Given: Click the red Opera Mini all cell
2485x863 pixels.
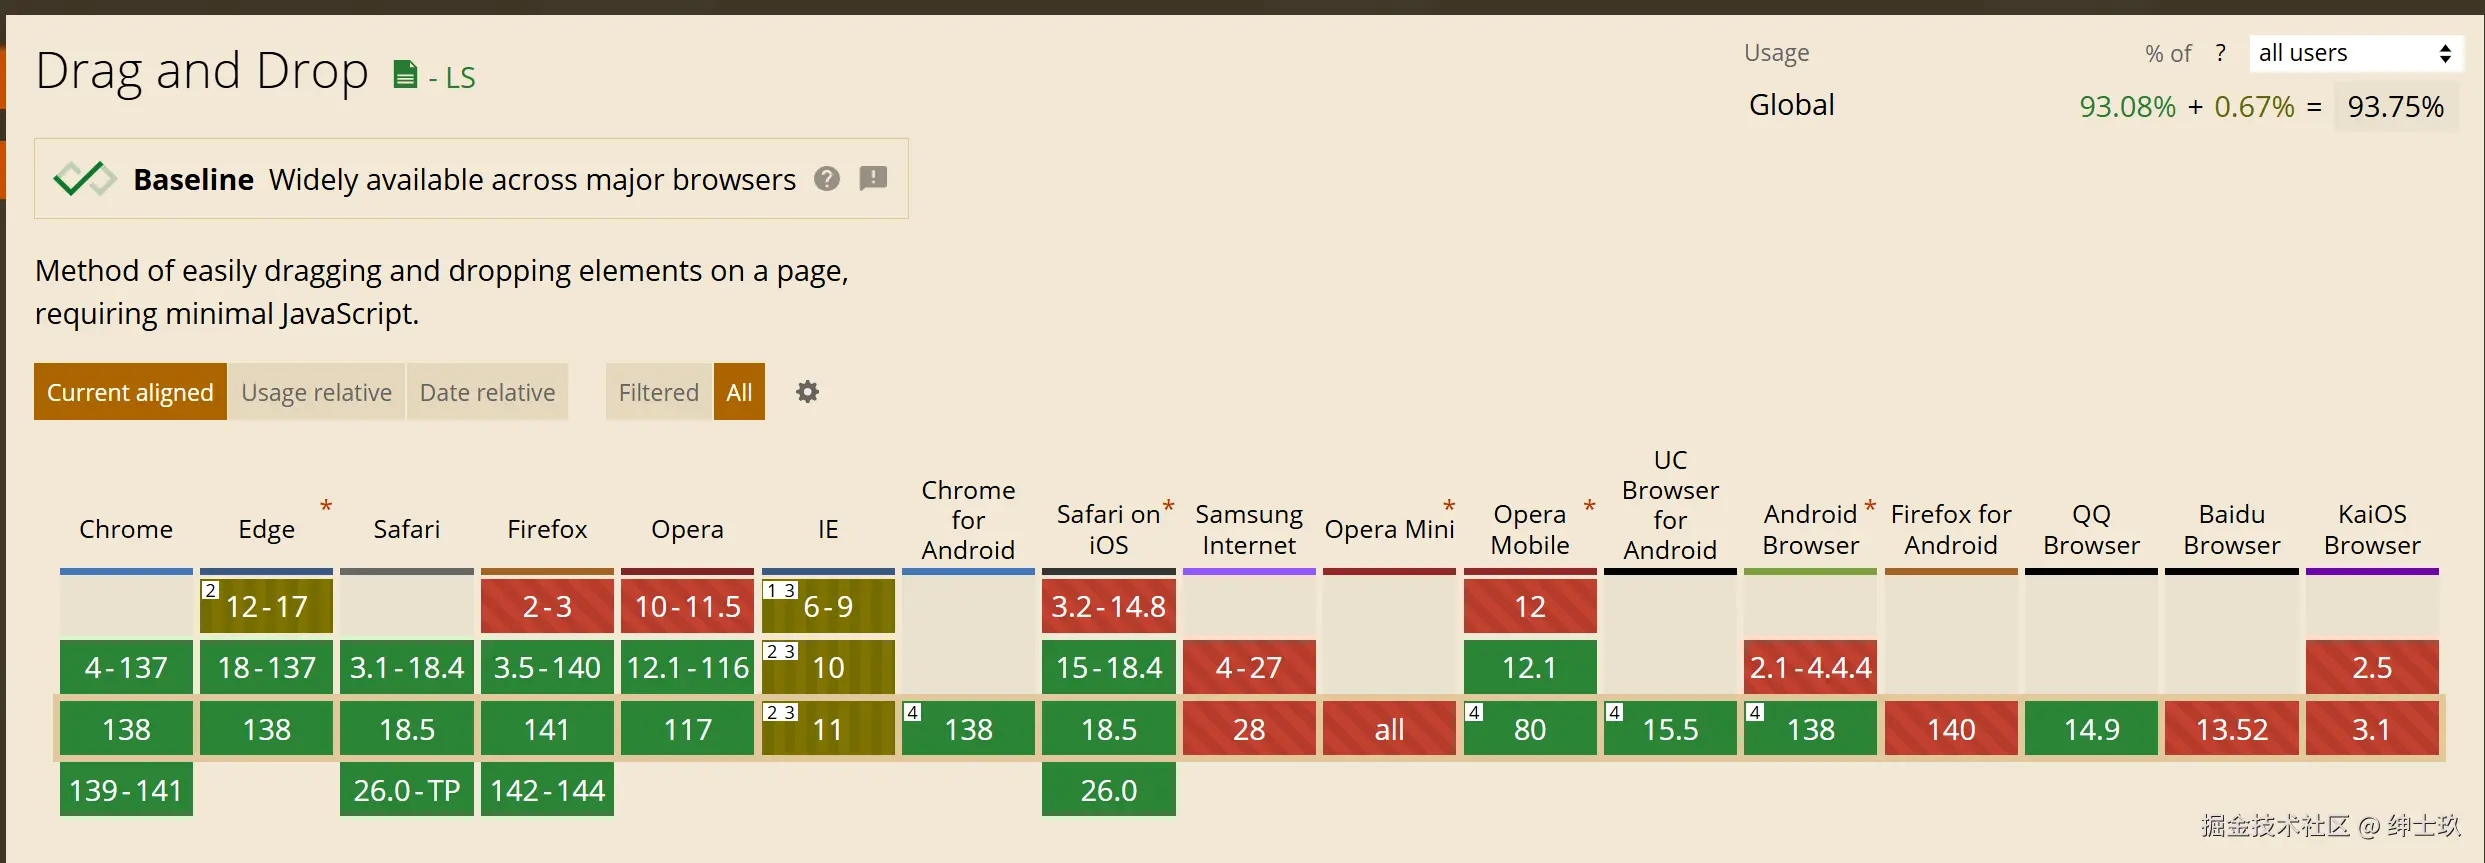Looking at the screenshot, I should coord(1389,729).
